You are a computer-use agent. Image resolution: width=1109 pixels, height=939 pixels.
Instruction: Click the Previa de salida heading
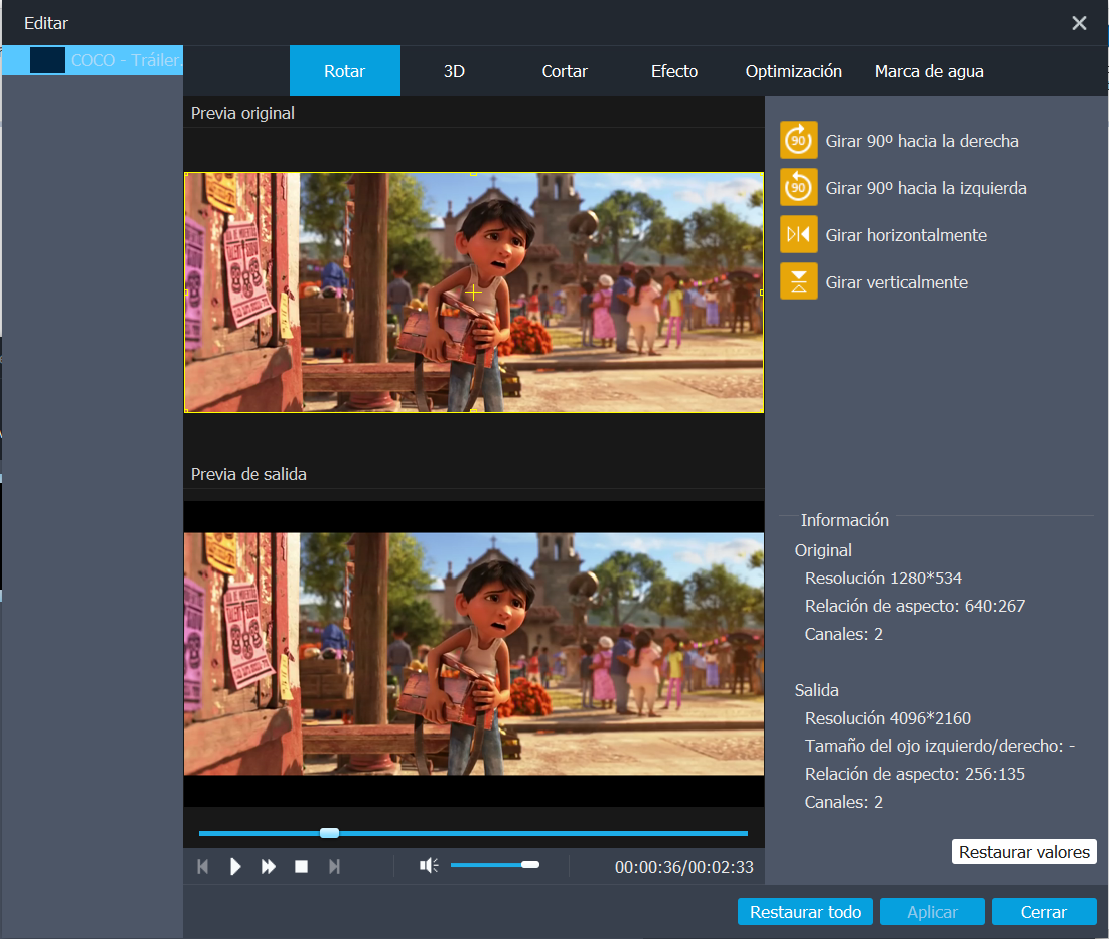coord(248,474)
